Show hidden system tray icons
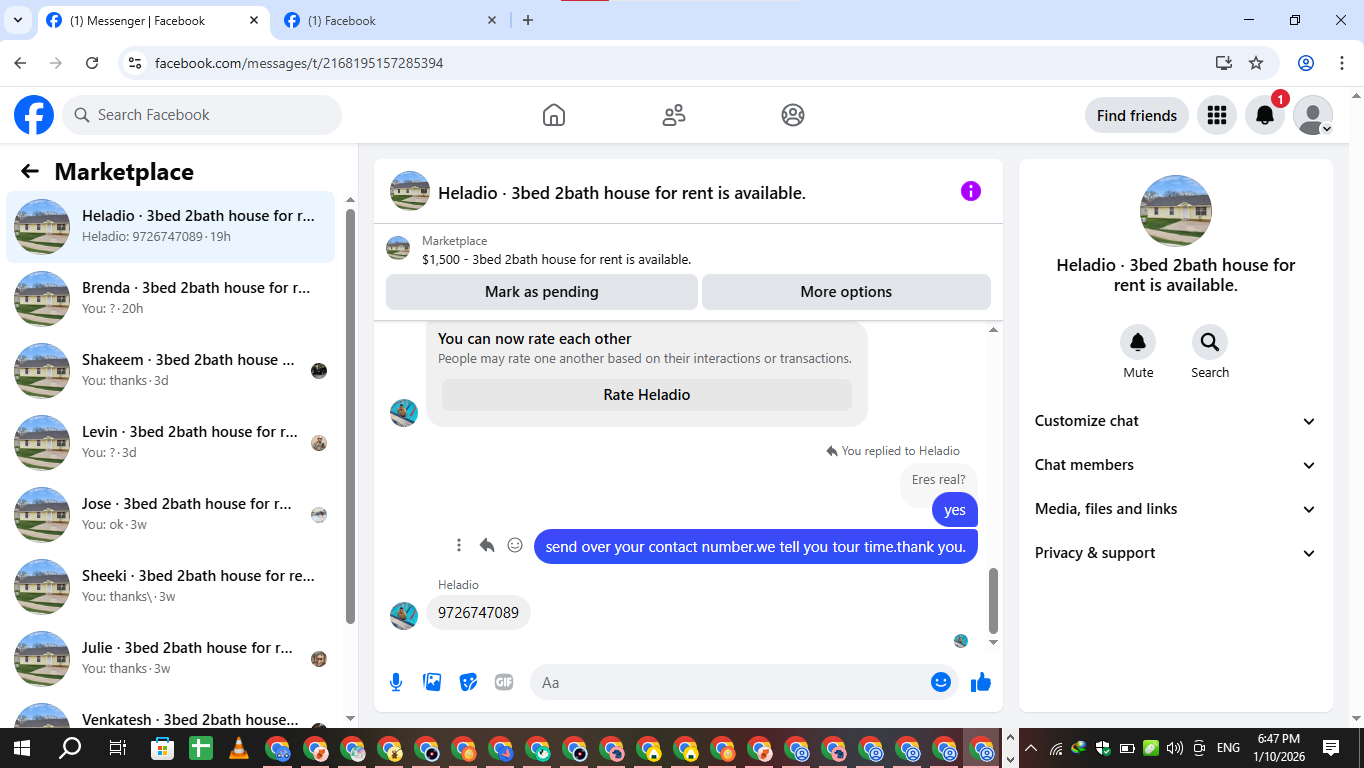The height and width of the screenshot is (768, 1364). (x=1031, y=748)
